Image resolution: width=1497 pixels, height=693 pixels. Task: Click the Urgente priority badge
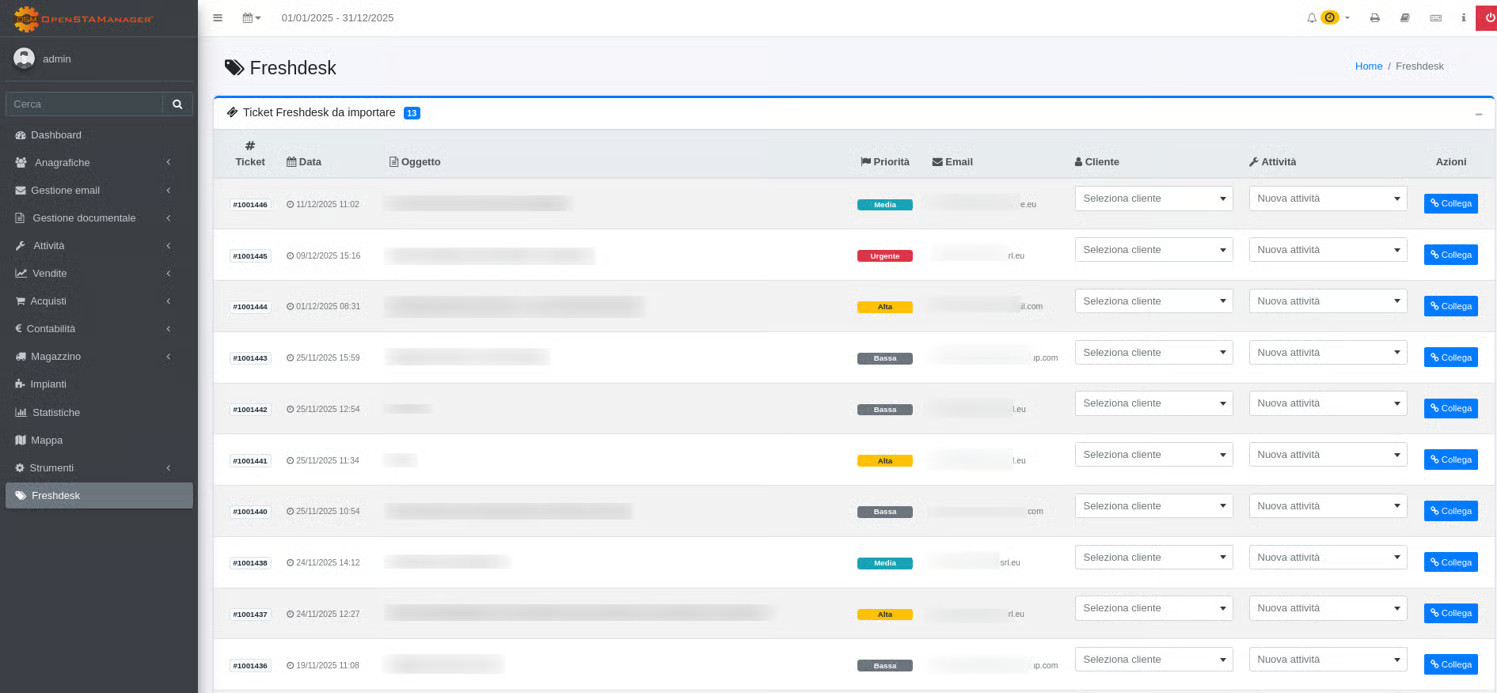pos(884,256)
